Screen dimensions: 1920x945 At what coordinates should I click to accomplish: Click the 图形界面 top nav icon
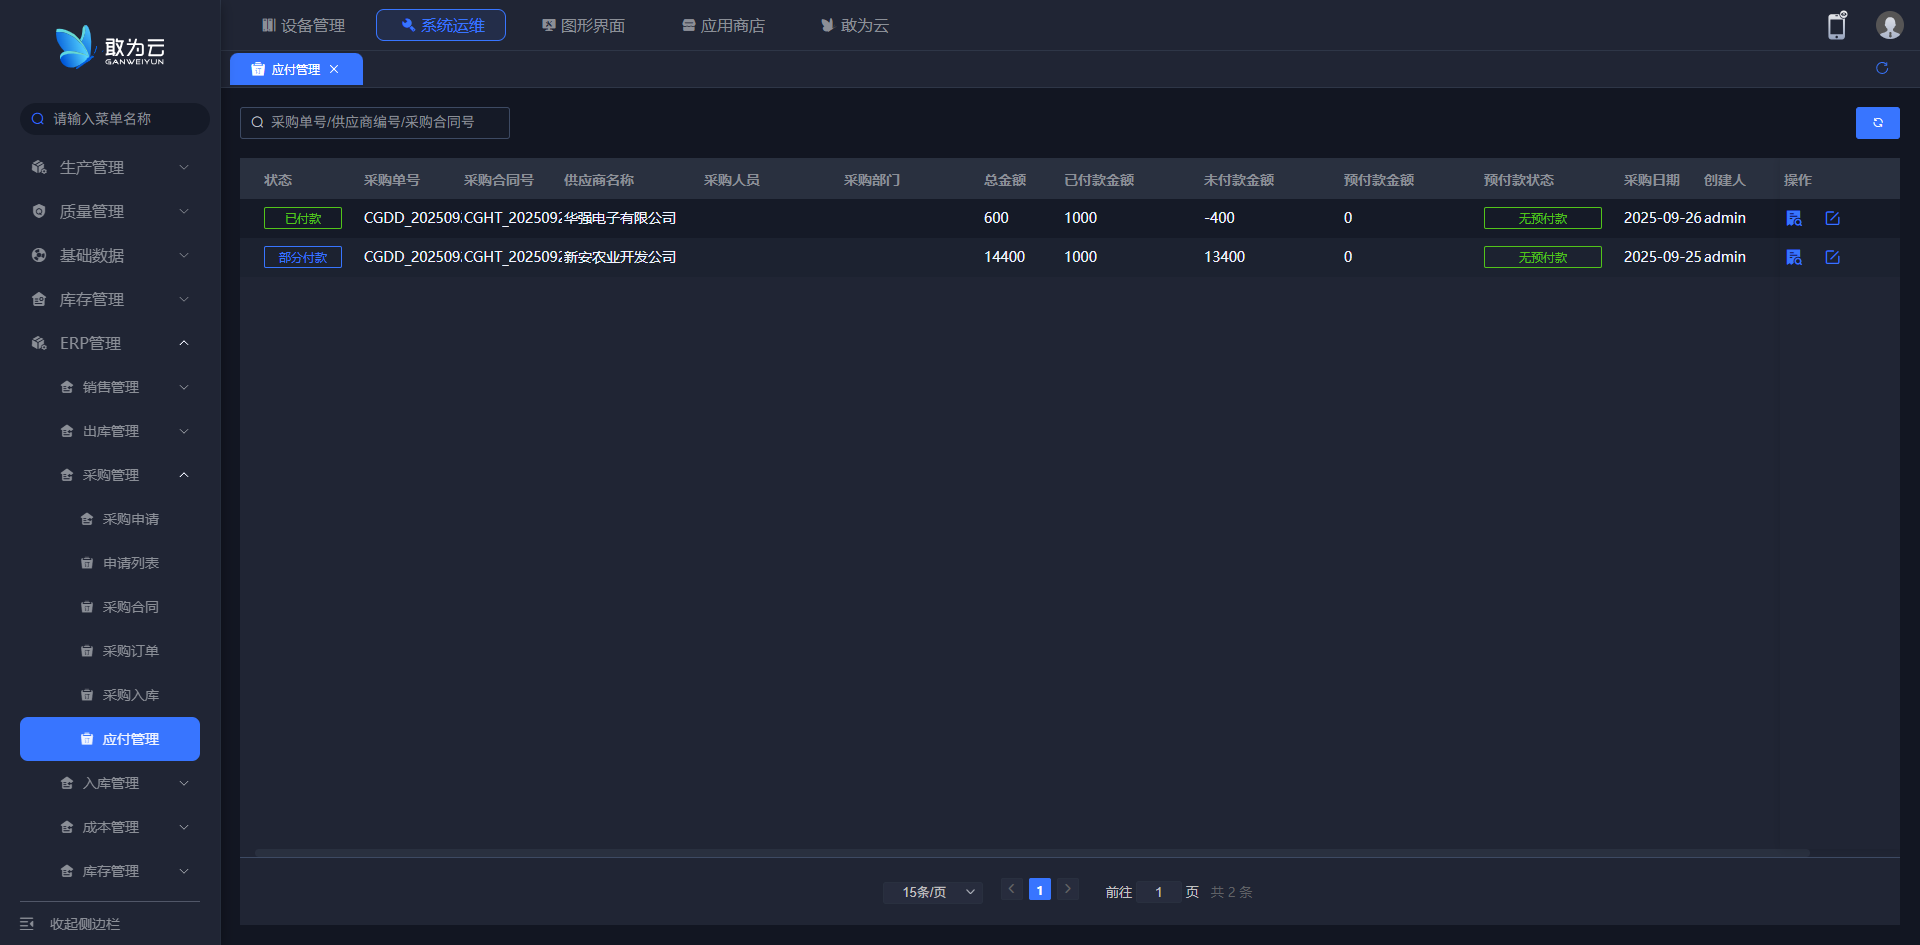pyautogui.click(x=549, y=25)
